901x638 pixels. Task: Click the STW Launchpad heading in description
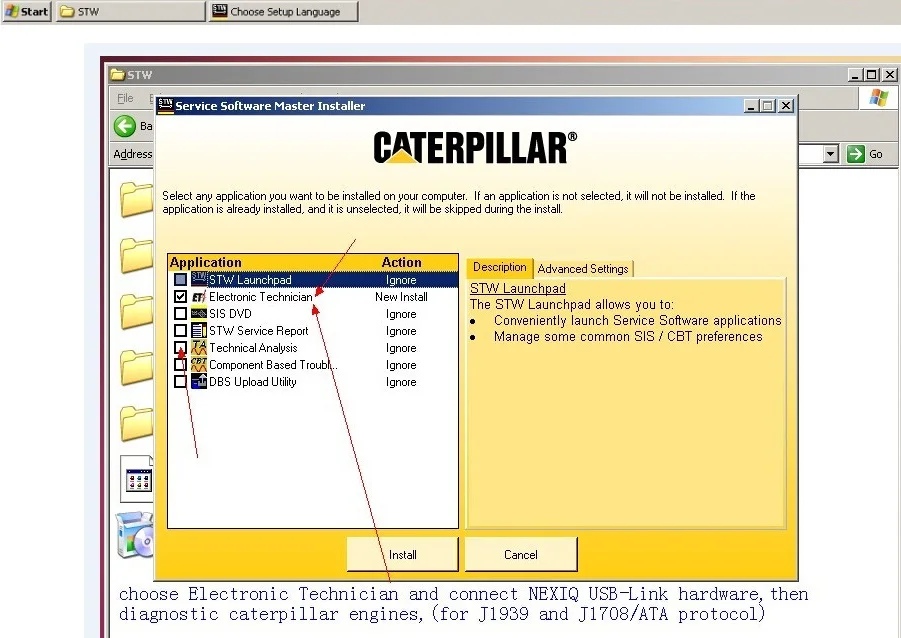coord(518,289)
